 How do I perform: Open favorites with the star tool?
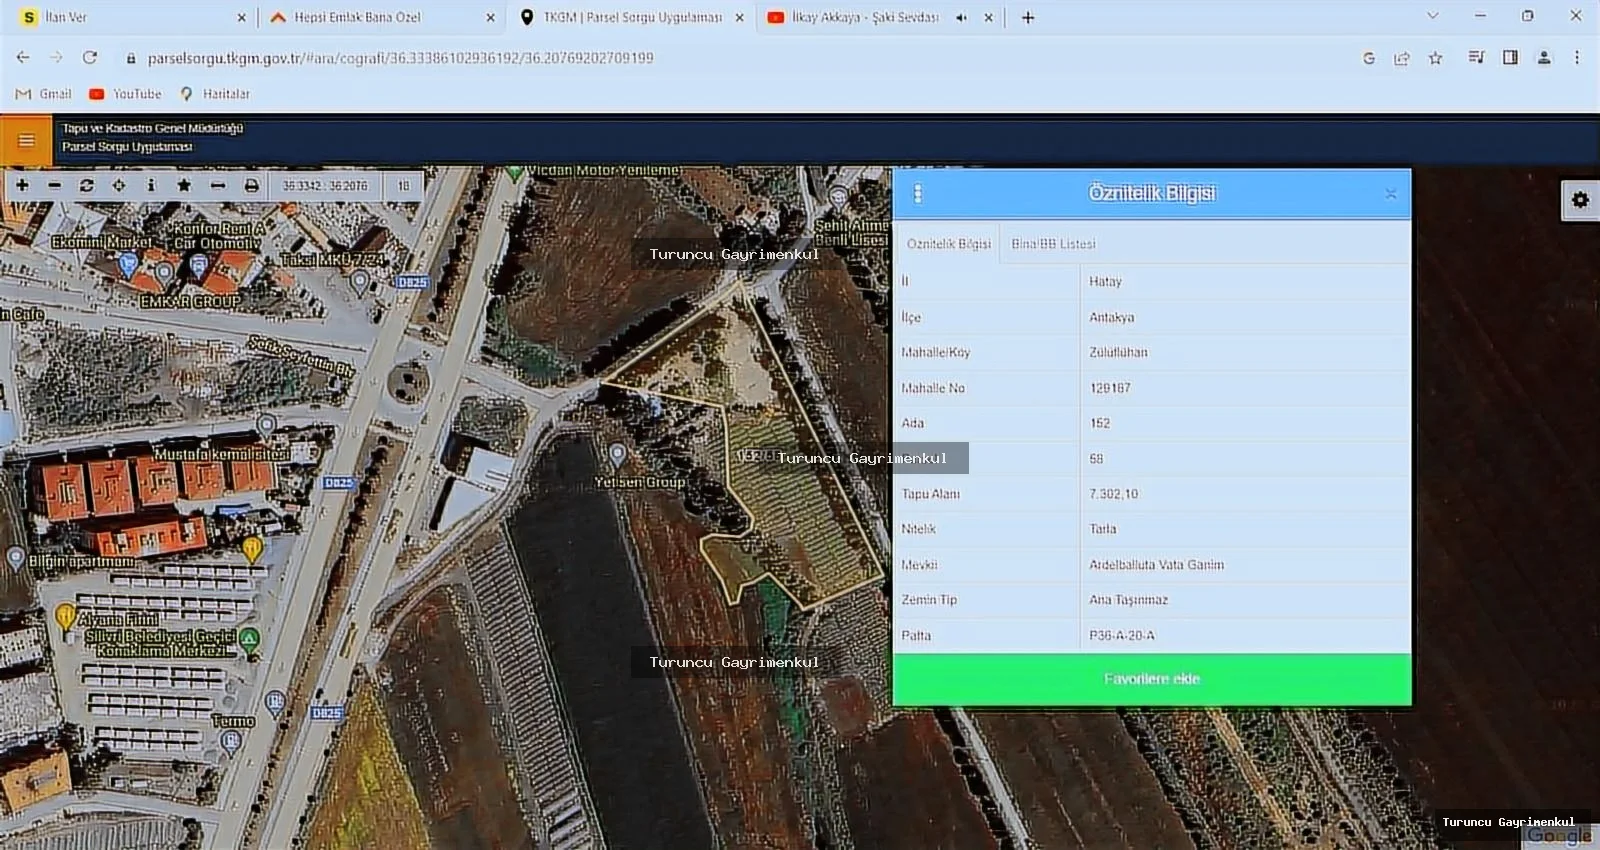(184, 185)
